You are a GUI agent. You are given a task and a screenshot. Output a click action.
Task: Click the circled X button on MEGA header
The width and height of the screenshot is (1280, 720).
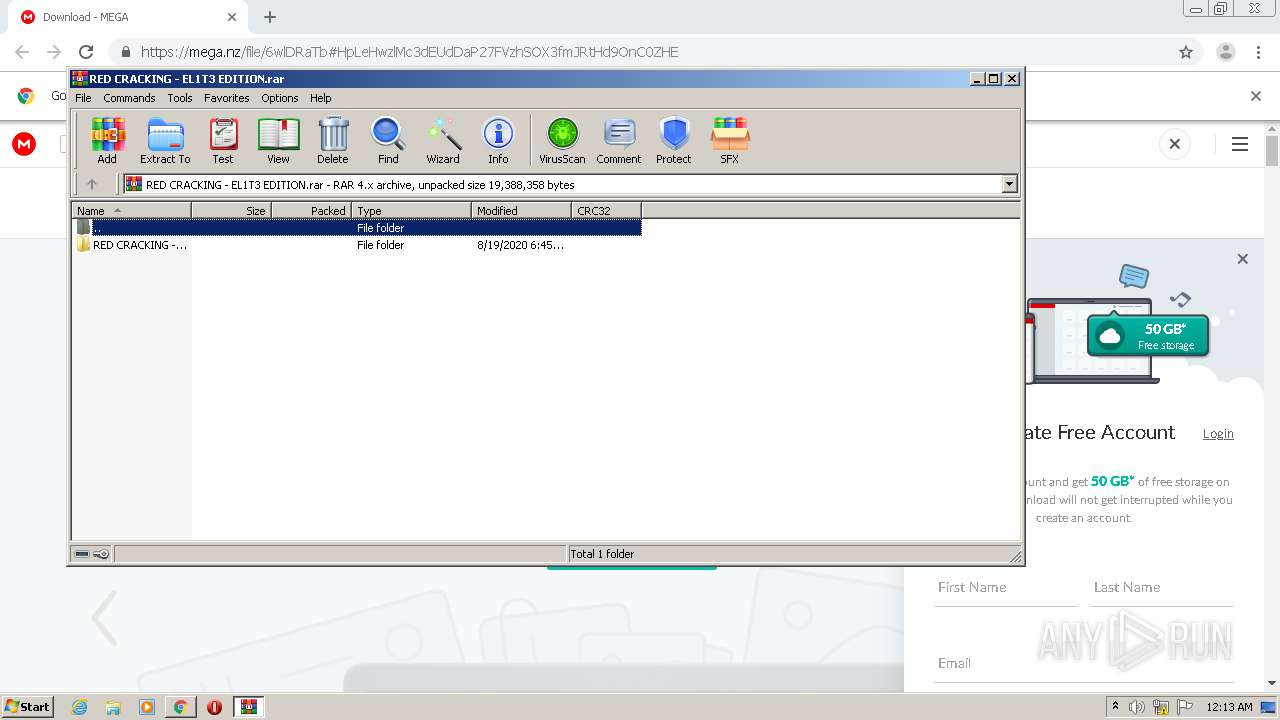coord(1175,144)
